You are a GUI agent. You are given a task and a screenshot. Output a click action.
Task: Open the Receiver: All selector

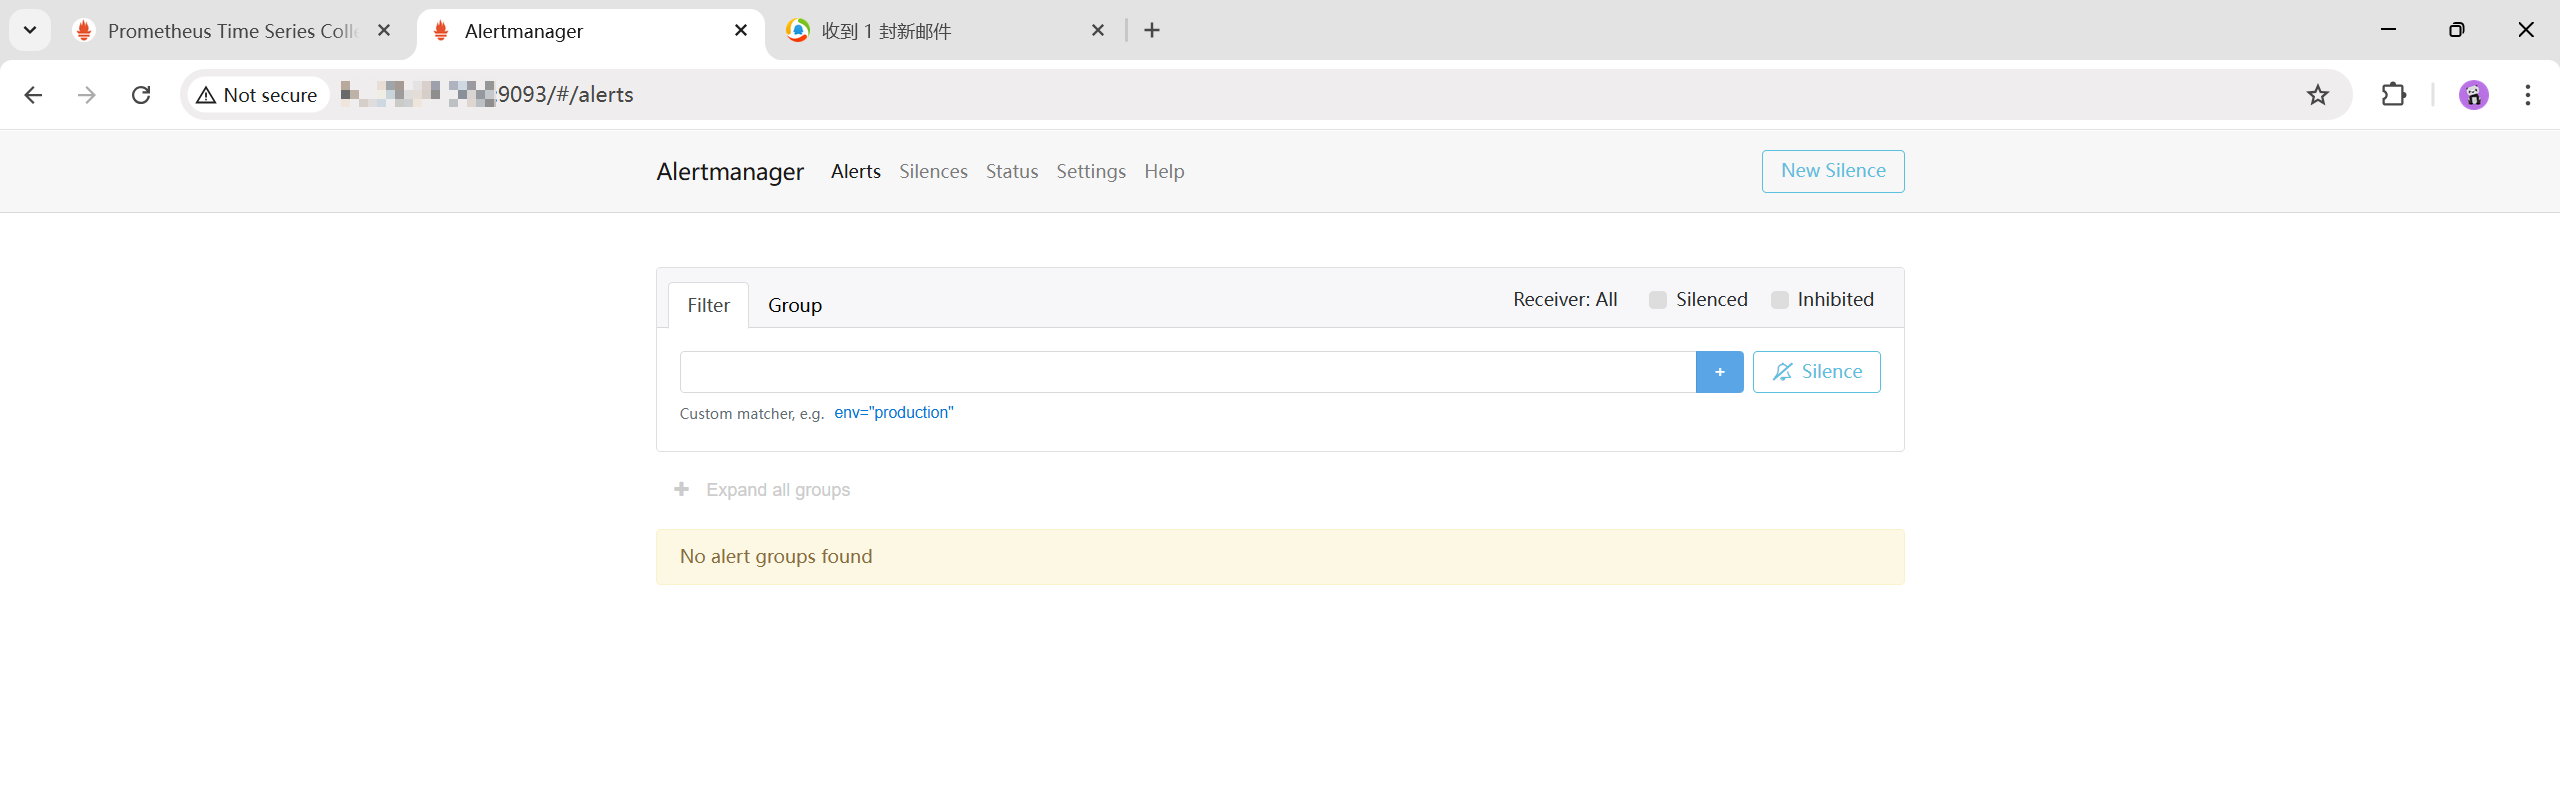coord(1565,300)
